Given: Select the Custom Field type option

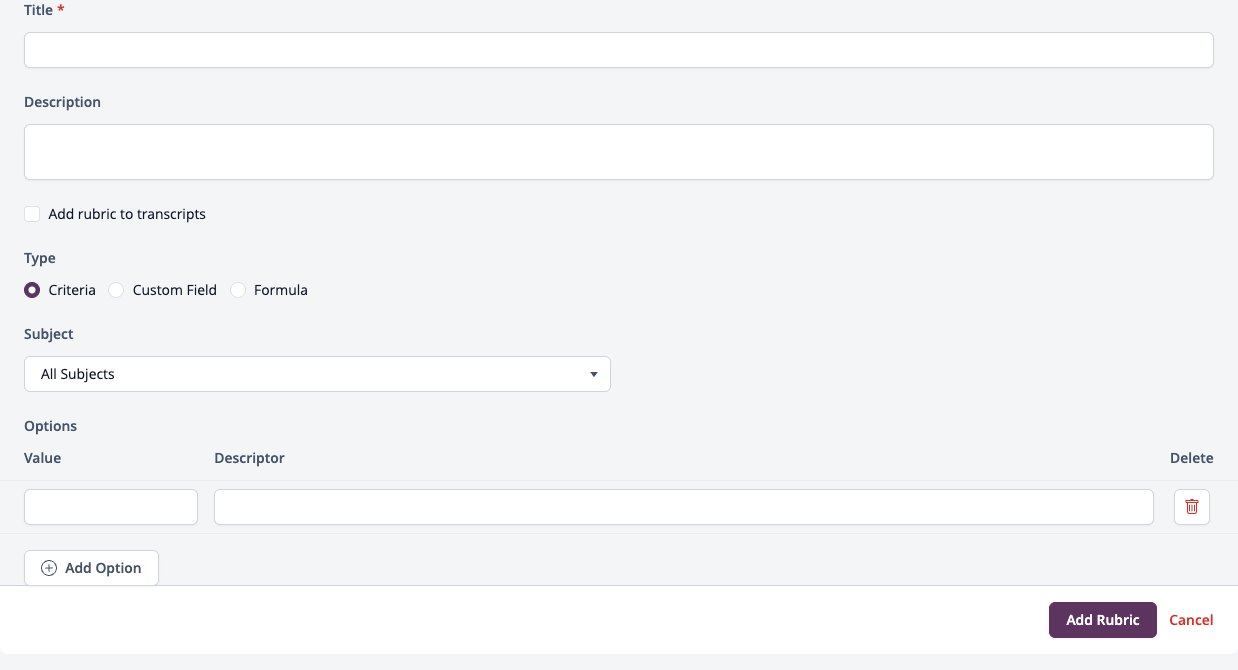Looking at the screenshot, I should coord(116,290).
